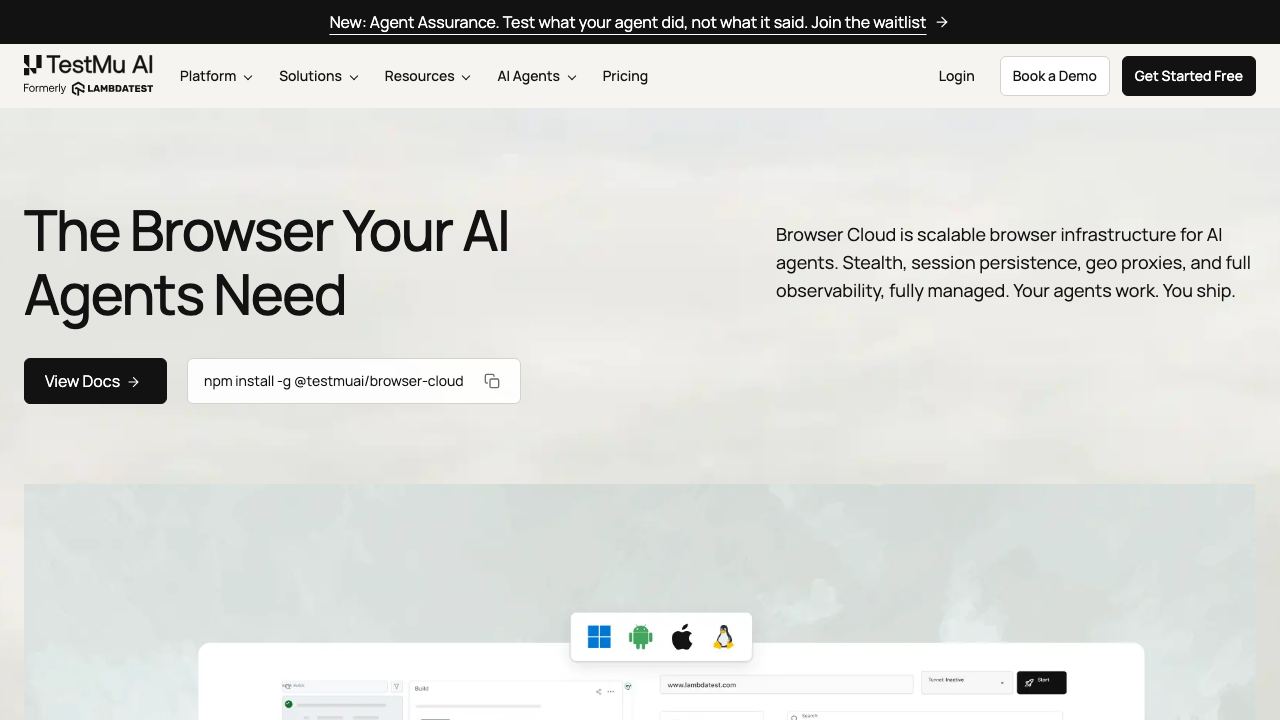Click the share icon in Build panel
This screenshot has height=720, width=1280.
(x=599, y=691)
